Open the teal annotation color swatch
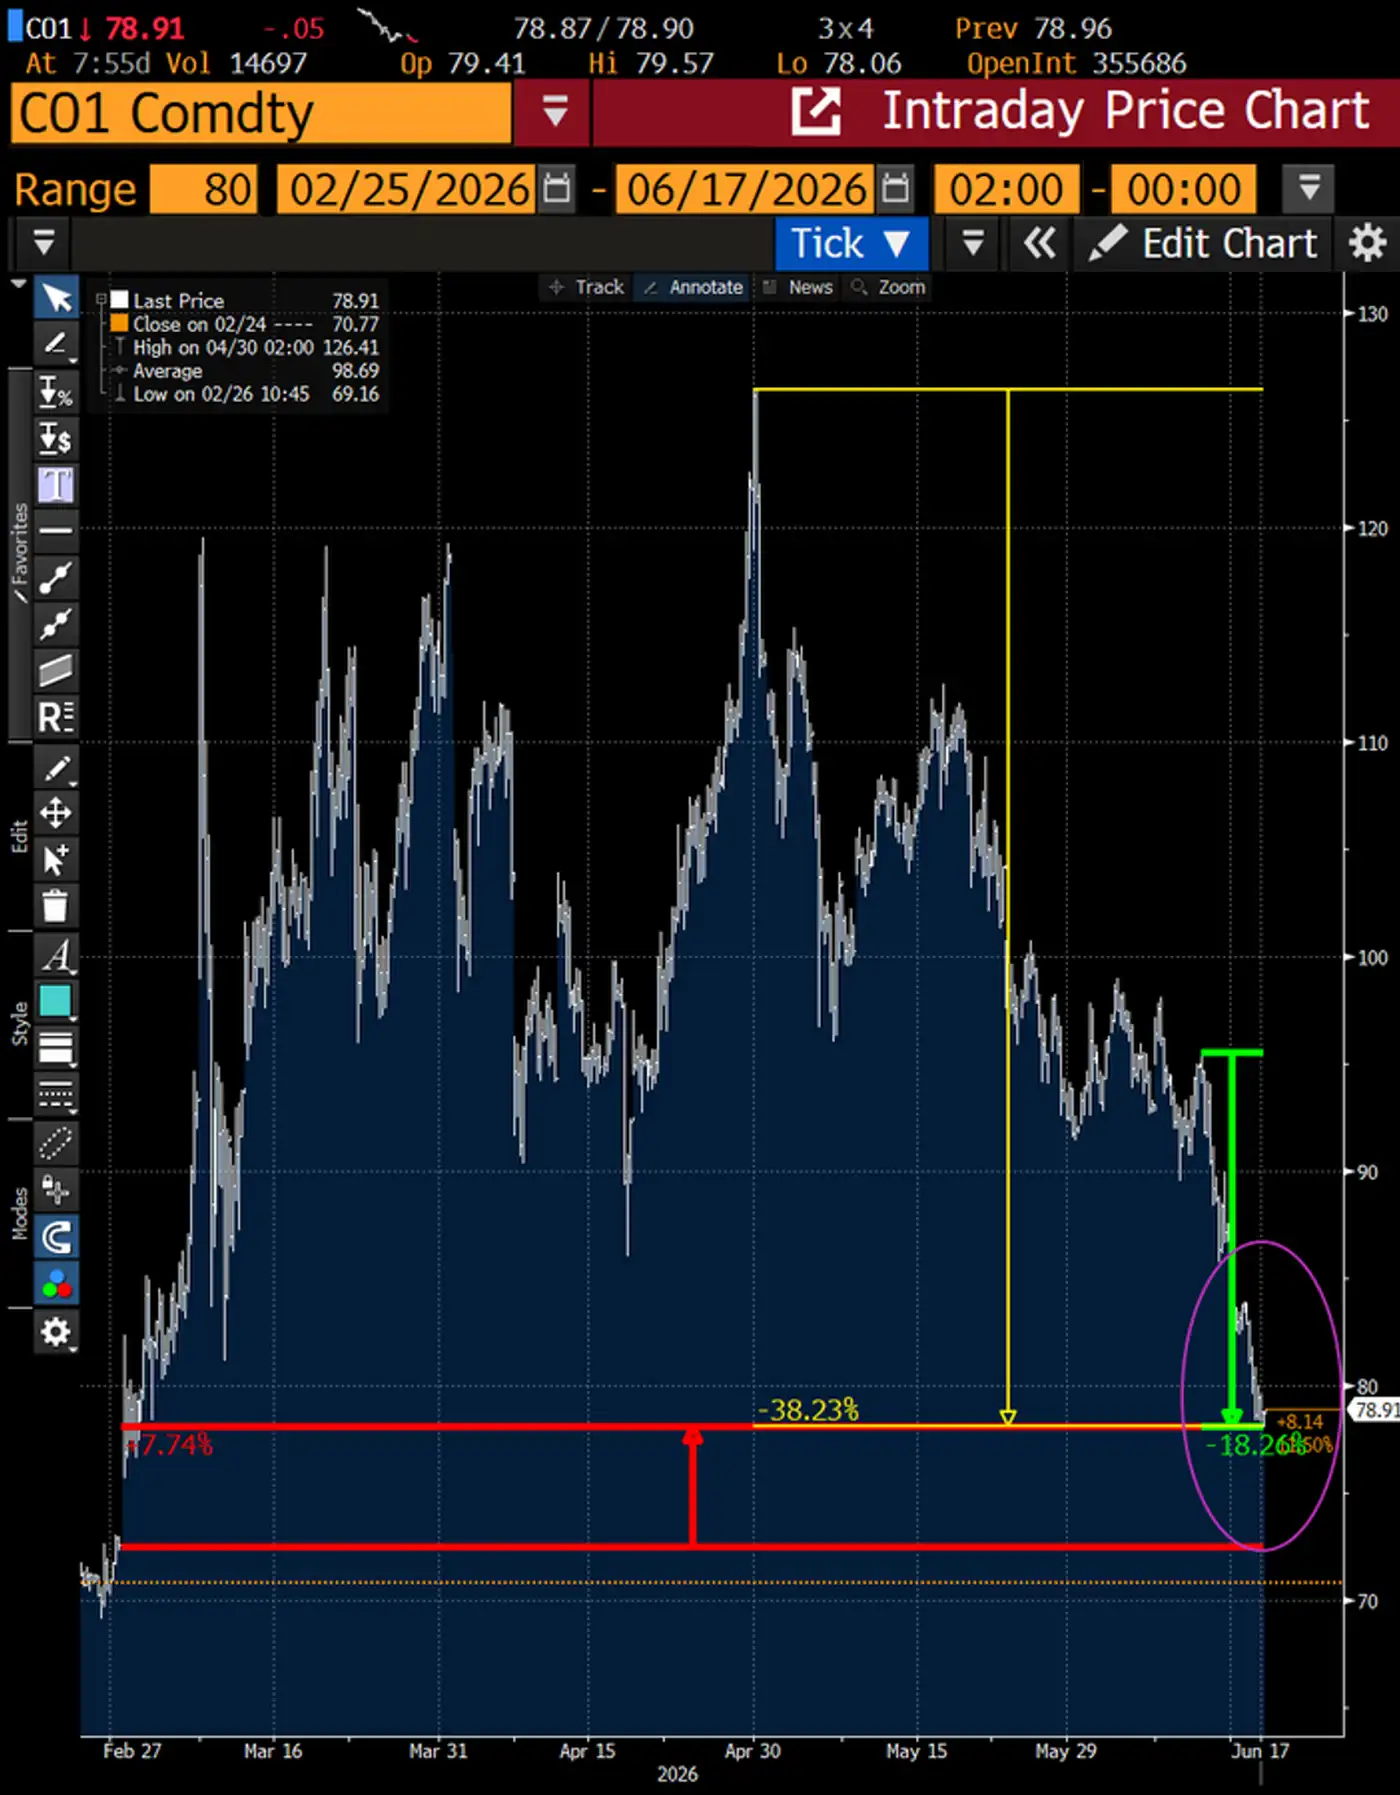Viewport: 1400px width, 1795px height. click(56, 1001)
